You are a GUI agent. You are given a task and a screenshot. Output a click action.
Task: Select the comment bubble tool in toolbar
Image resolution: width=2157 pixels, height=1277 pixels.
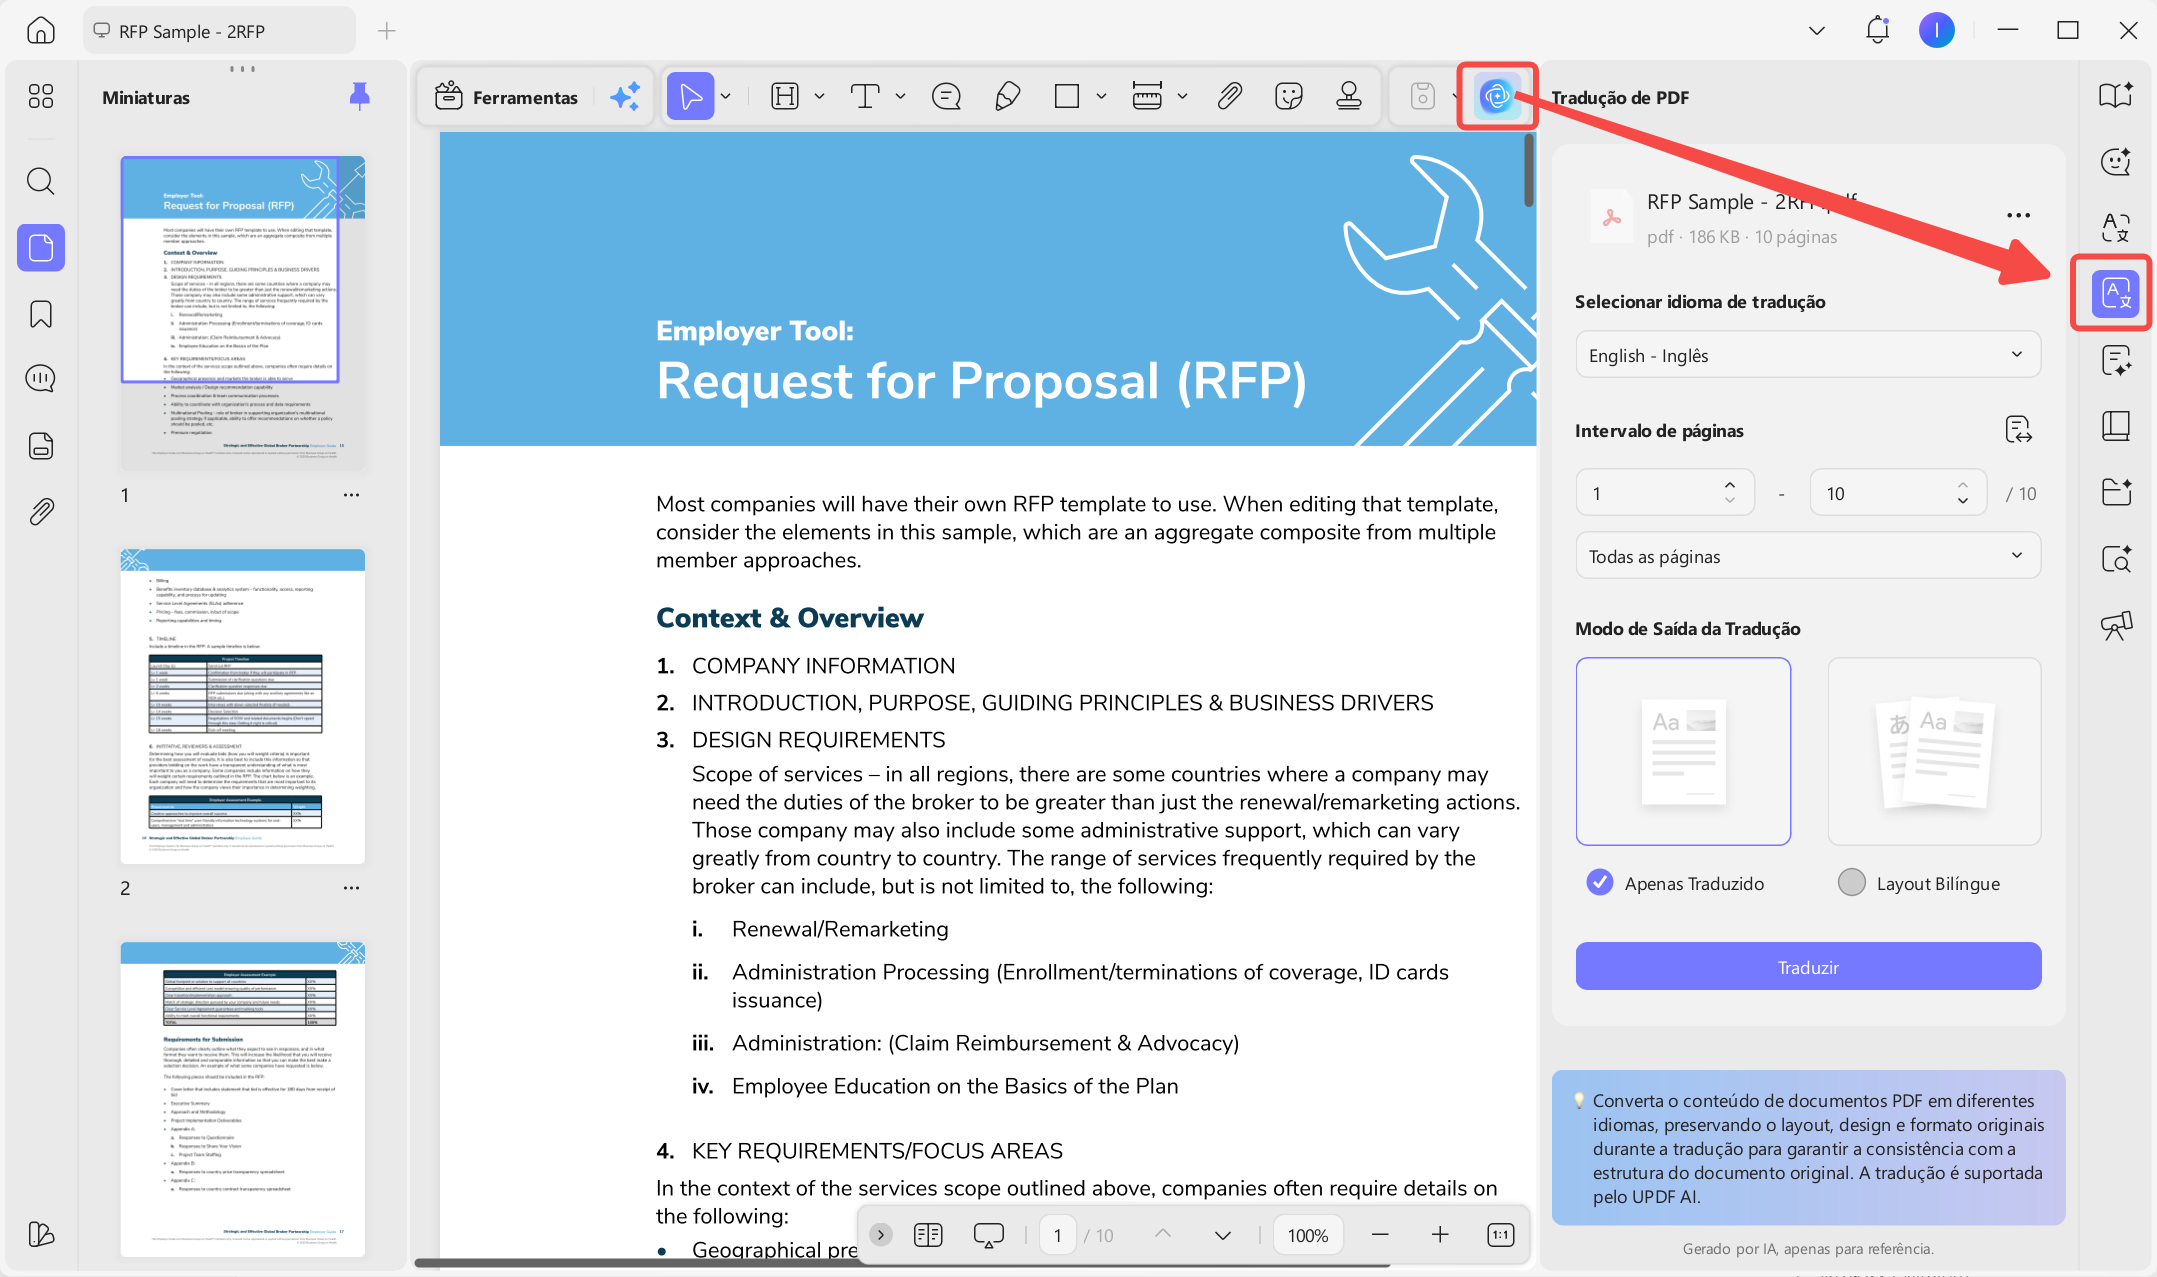pos(946,96)
